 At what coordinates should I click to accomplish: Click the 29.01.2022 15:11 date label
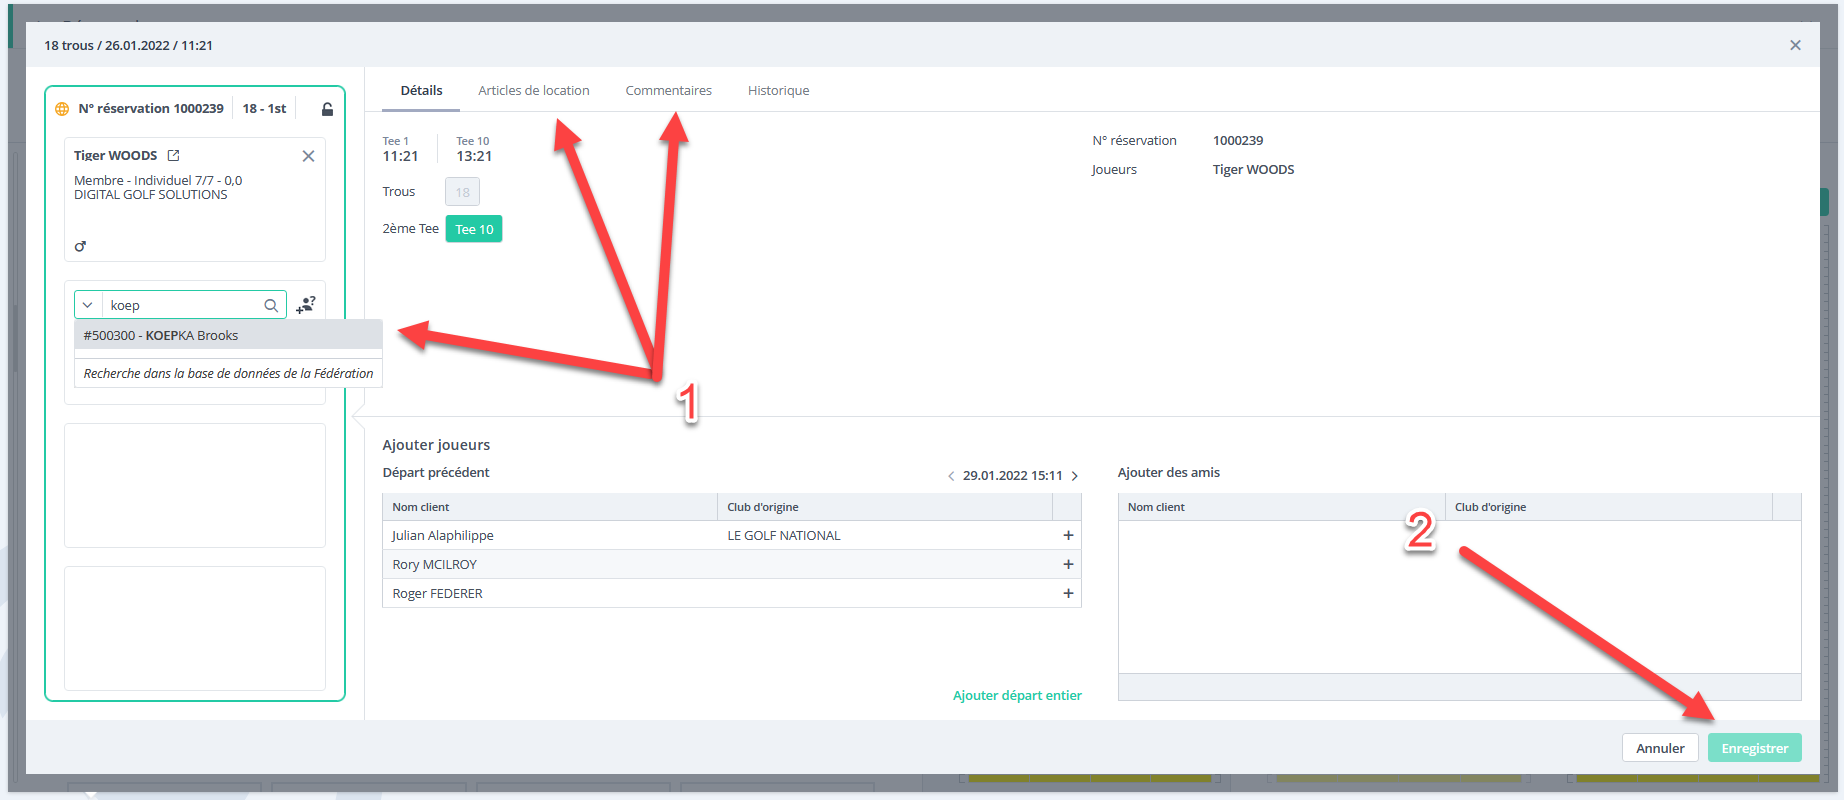(1013, 476)
